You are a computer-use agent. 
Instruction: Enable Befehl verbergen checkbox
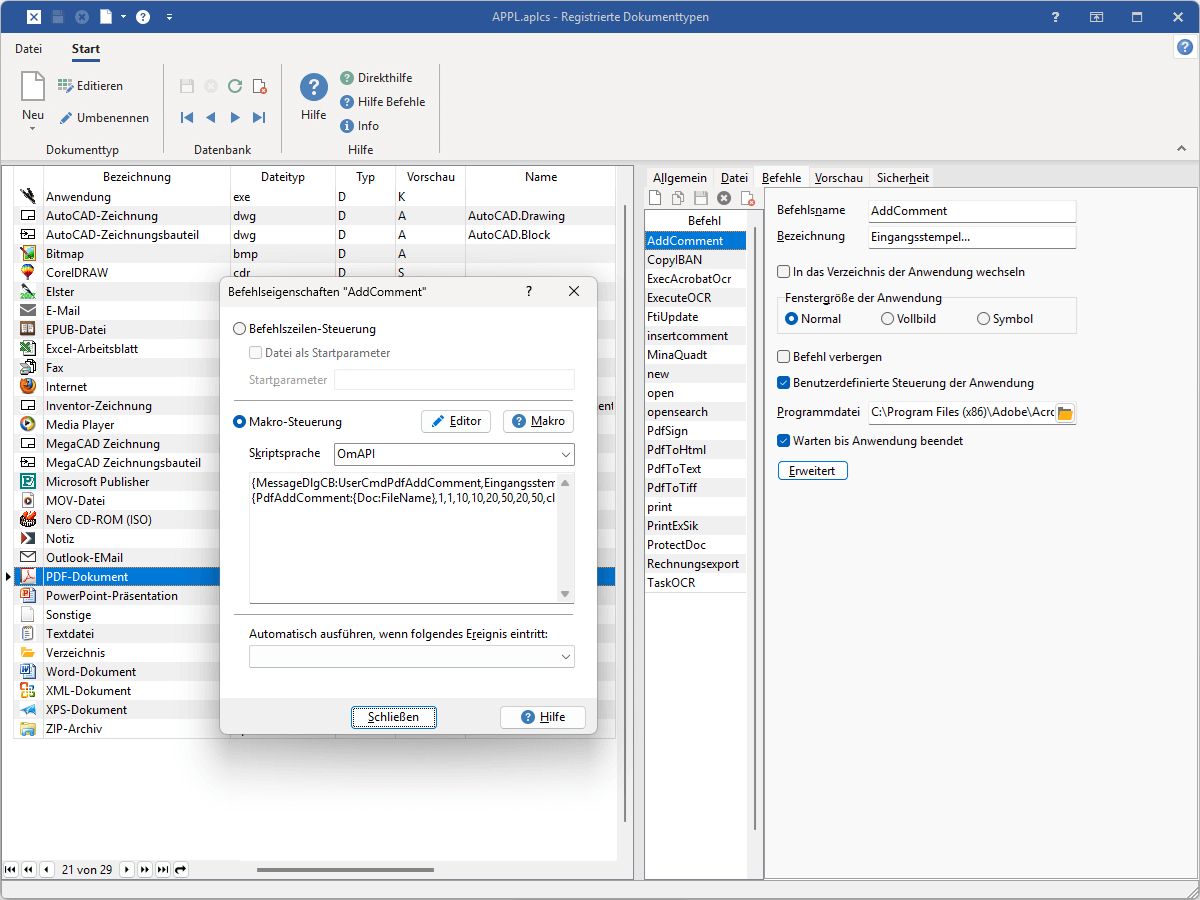pos(784,357)
